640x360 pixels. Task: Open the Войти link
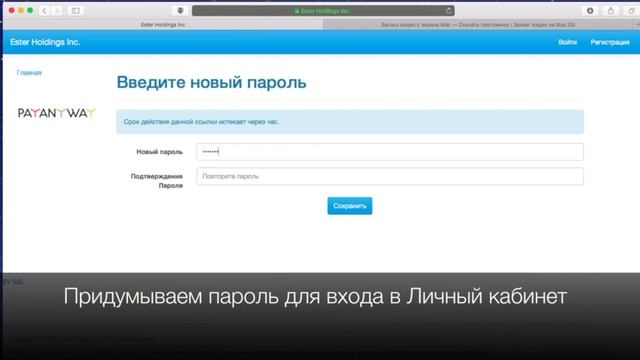click(x=567, y=42)
